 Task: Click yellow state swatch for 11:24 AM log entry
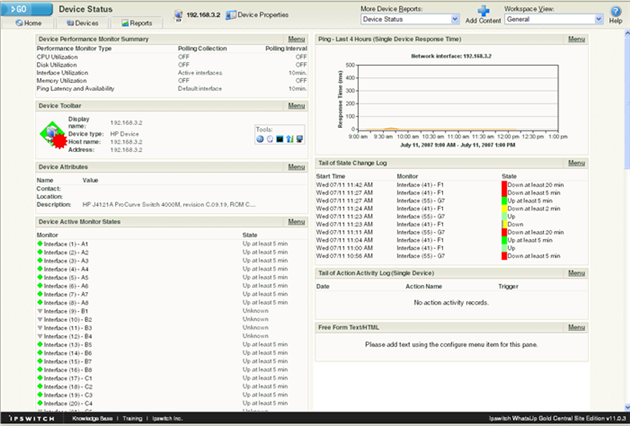point(504,209)
